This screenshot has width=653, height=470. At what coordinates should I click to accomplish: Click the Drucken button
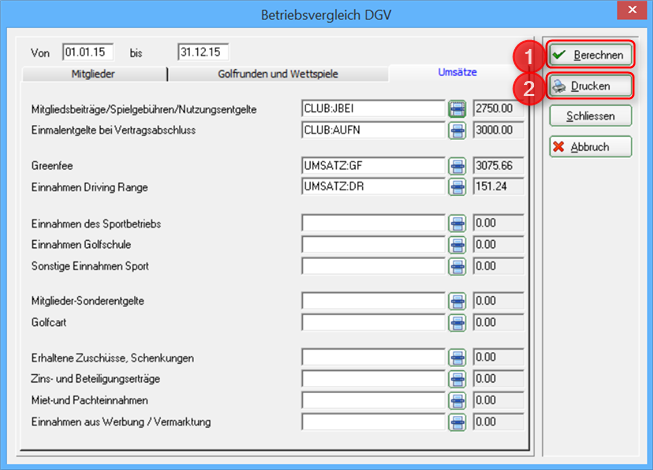coord(590,86)
